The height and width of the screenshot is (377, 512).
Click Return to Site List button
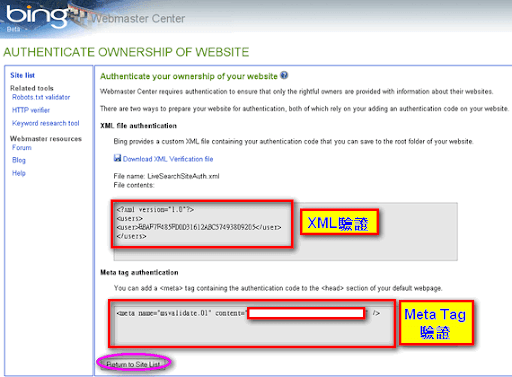click(x=133, y=364)
